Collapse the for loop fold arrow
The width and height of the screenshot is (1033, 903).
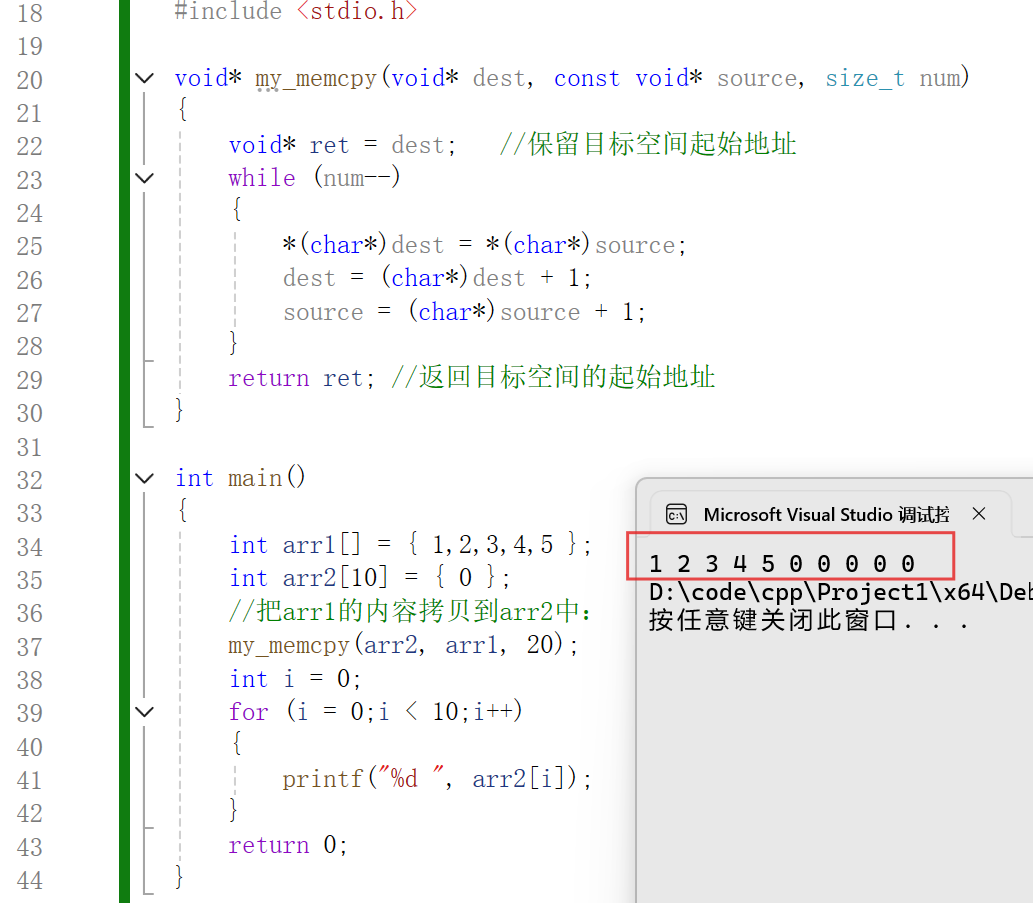pos(144,711)
